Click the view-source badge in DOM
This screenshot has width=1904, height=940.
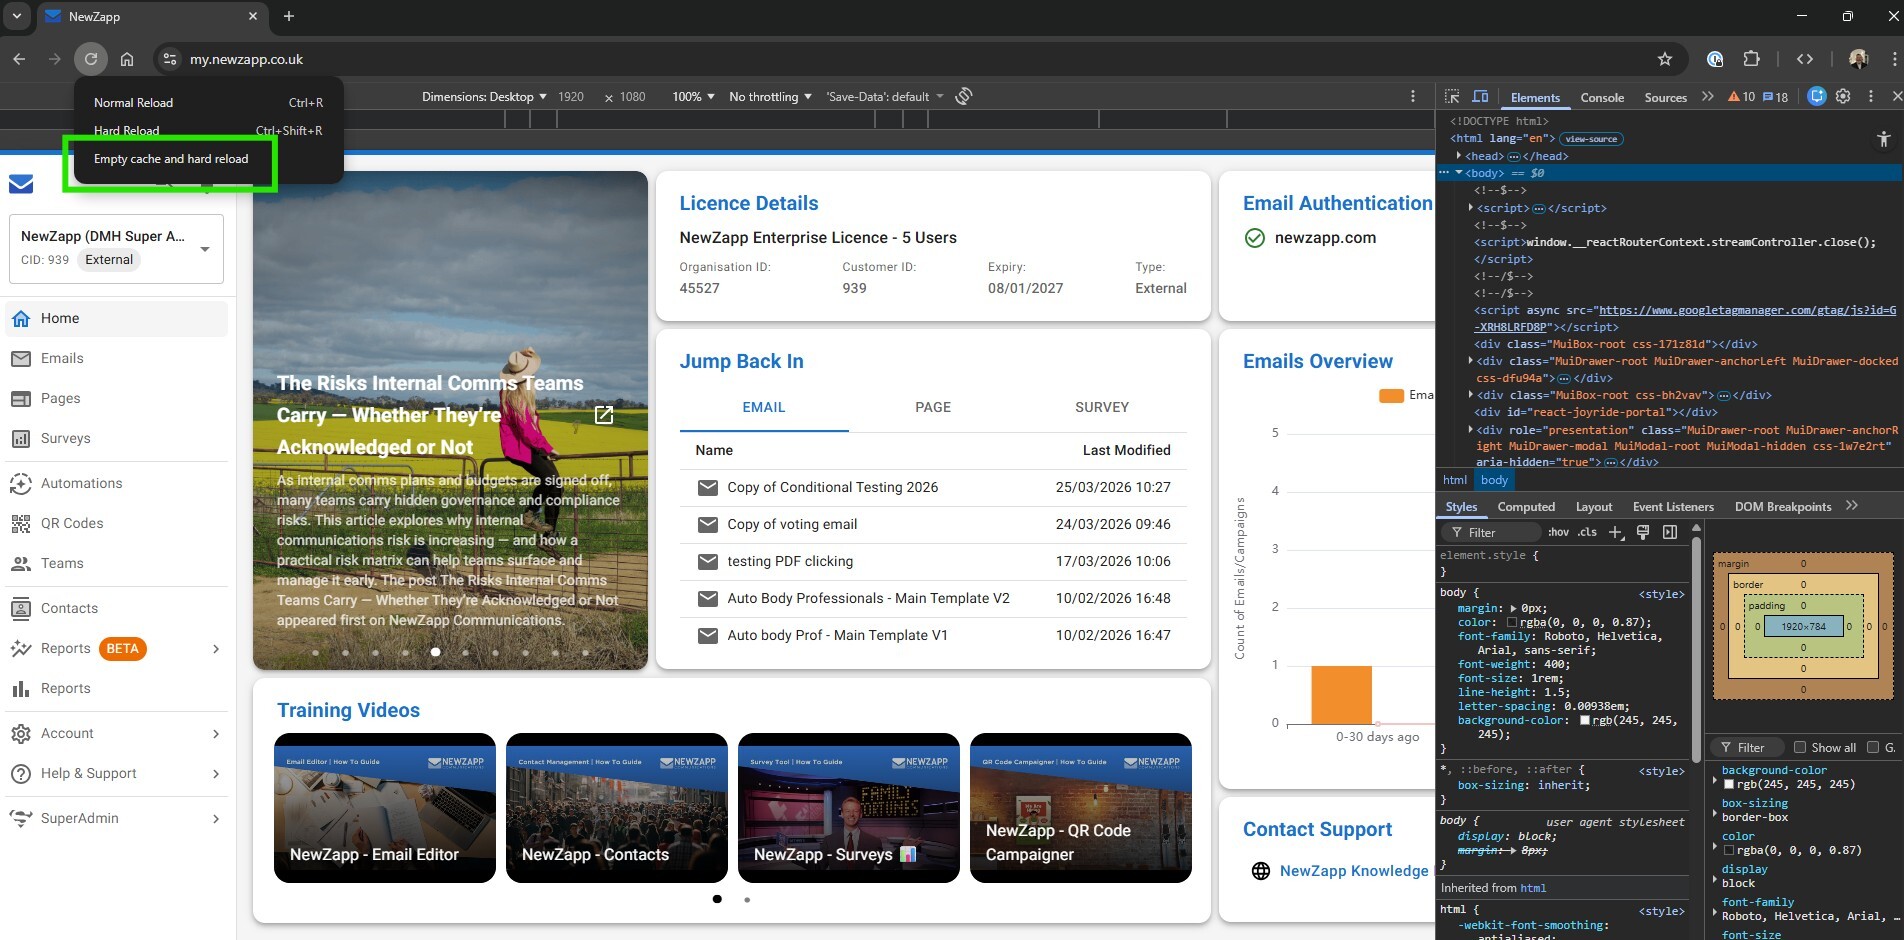[1591, 139]
